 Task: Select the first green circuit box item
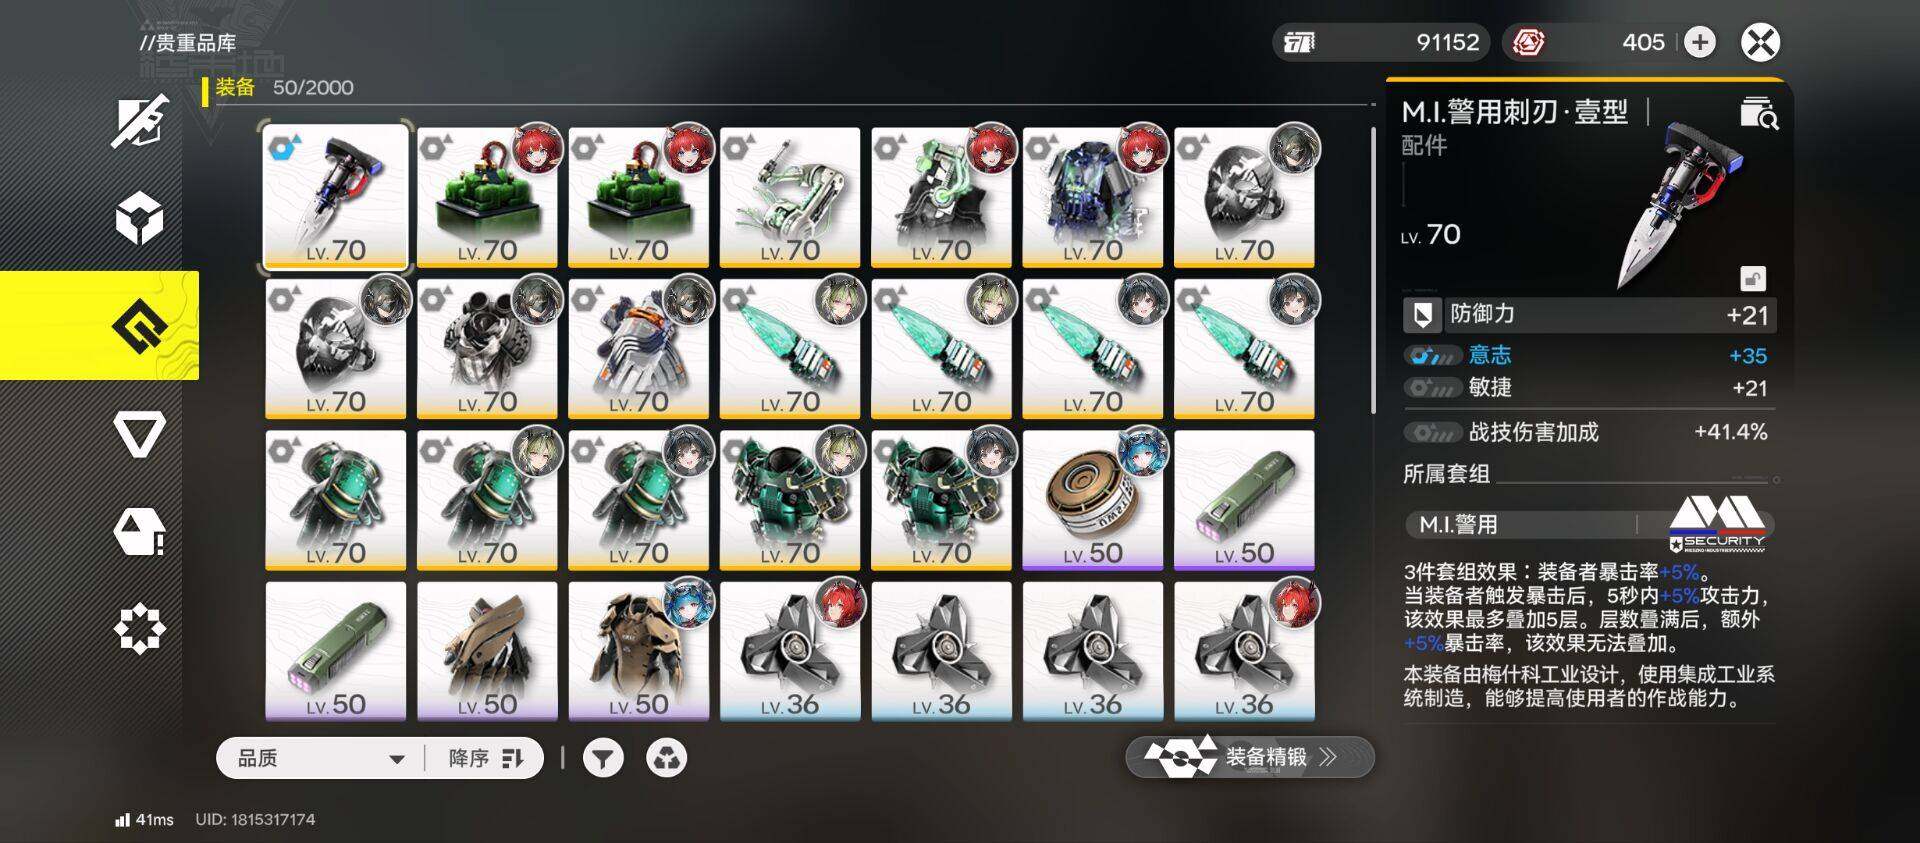pyautogui.click(x=487, y=197)
